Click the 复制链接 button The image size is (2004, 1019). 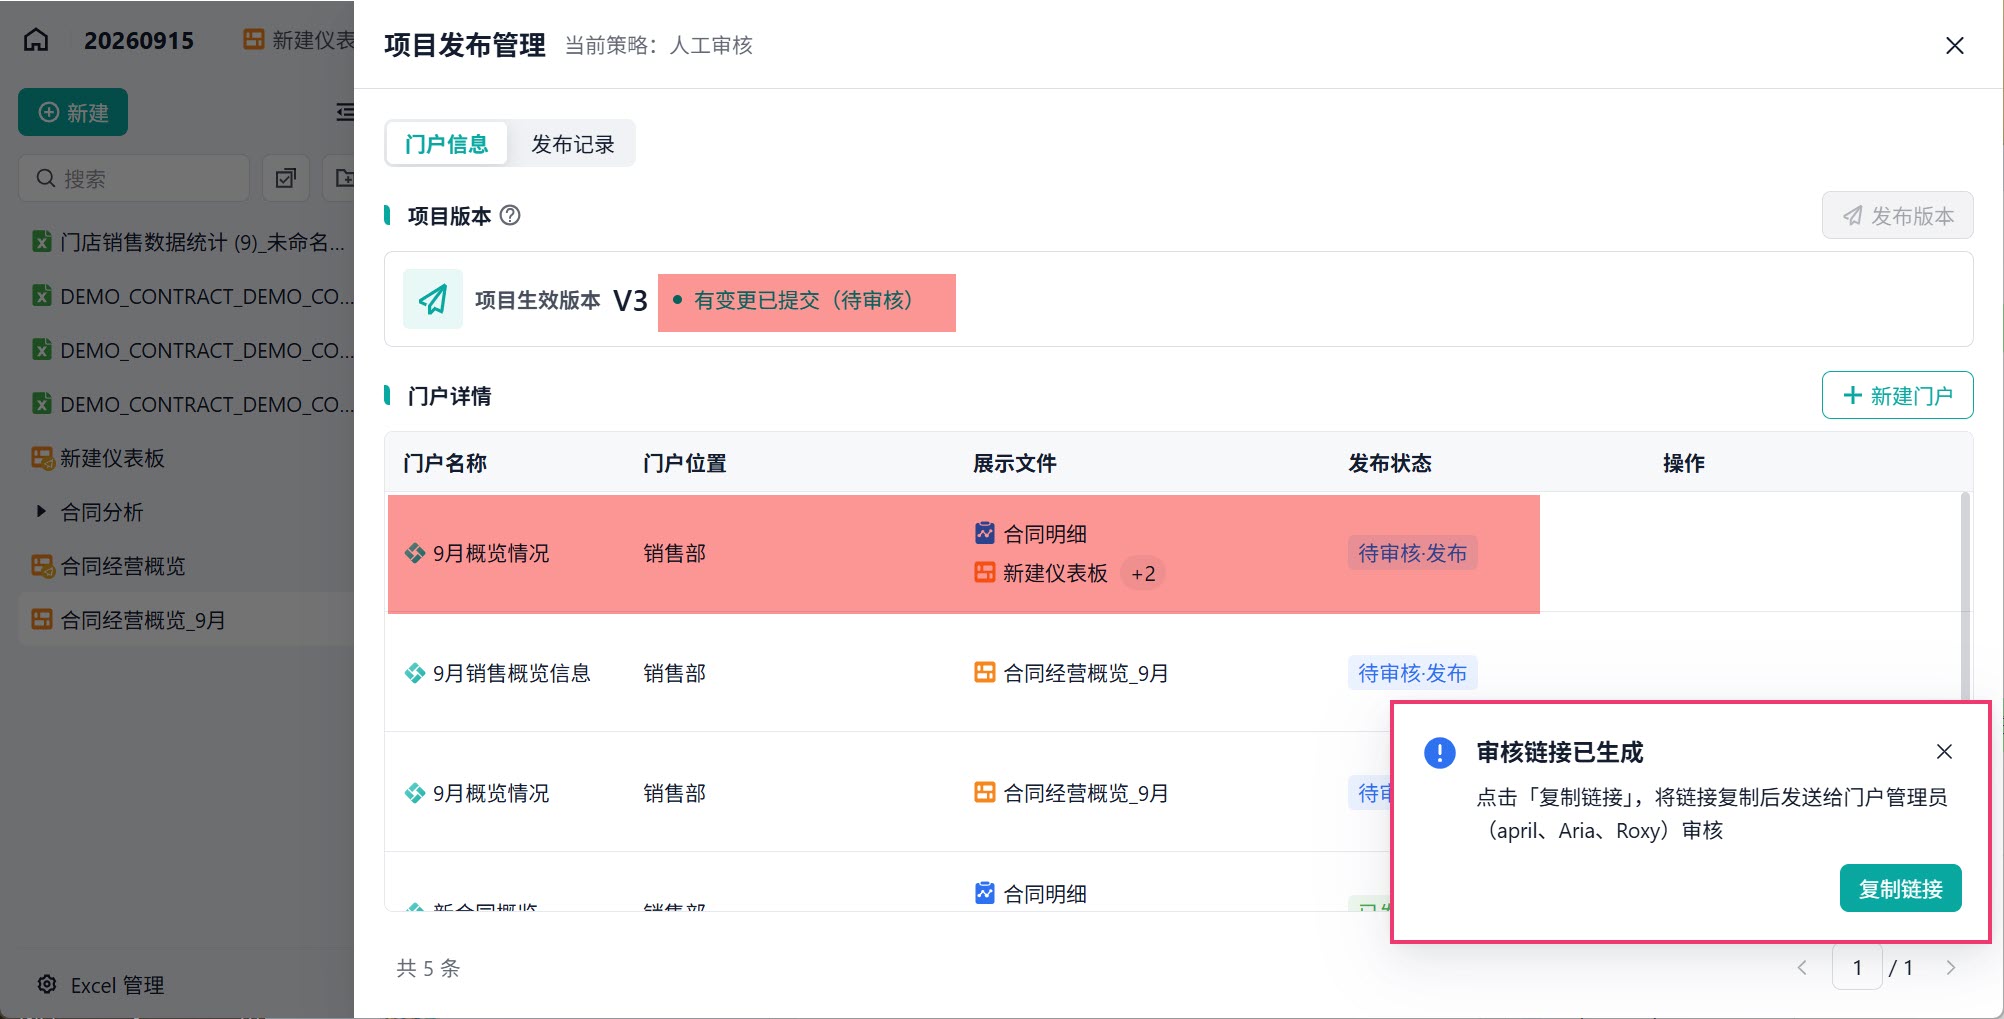(x=1900, y=888)
